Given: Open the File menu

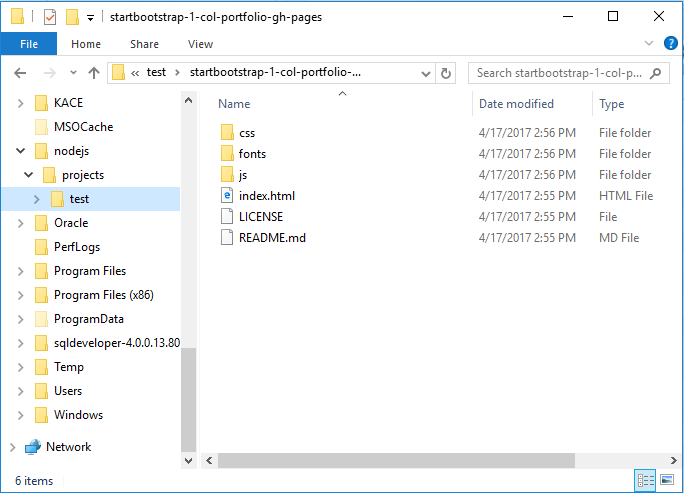Looking at the screenshot, I should point(29,44).
